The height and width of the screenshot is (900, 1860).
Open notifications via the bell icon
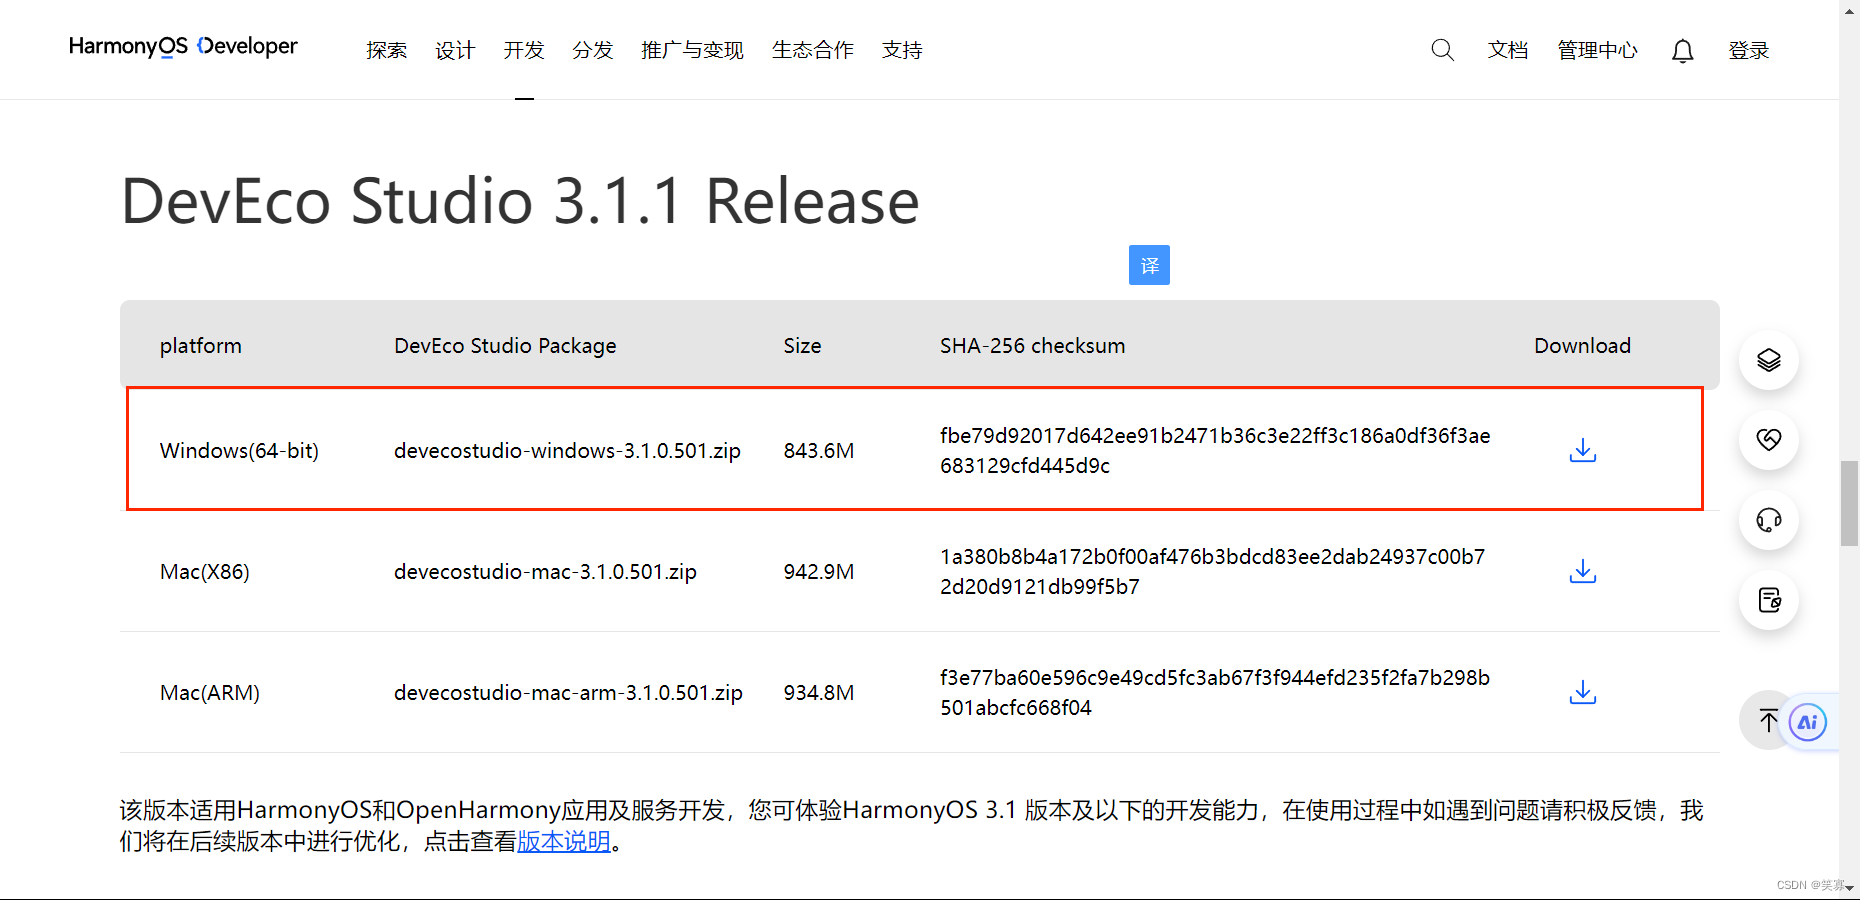click(x=1682, y=49)
